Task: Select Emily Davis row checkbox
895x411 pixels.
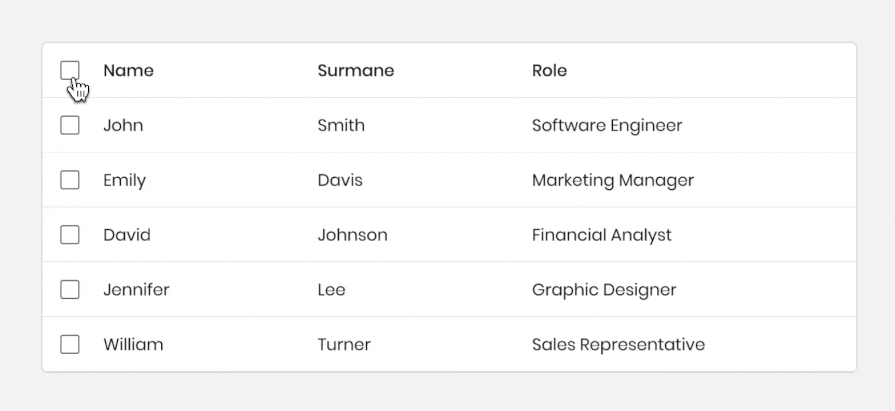Action: [70, 180]
